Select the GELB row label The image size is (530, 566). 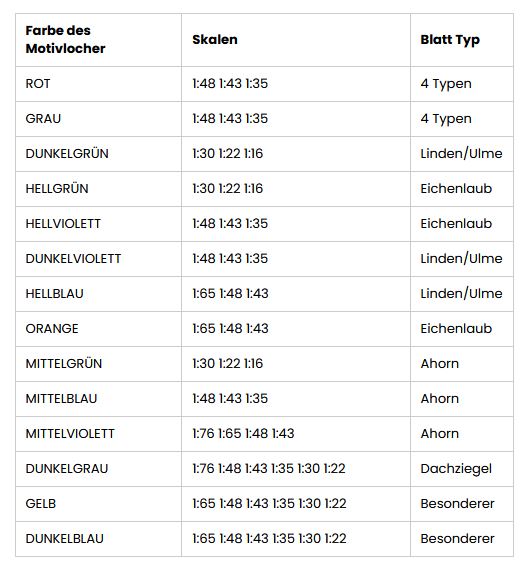tap(41, 504)
